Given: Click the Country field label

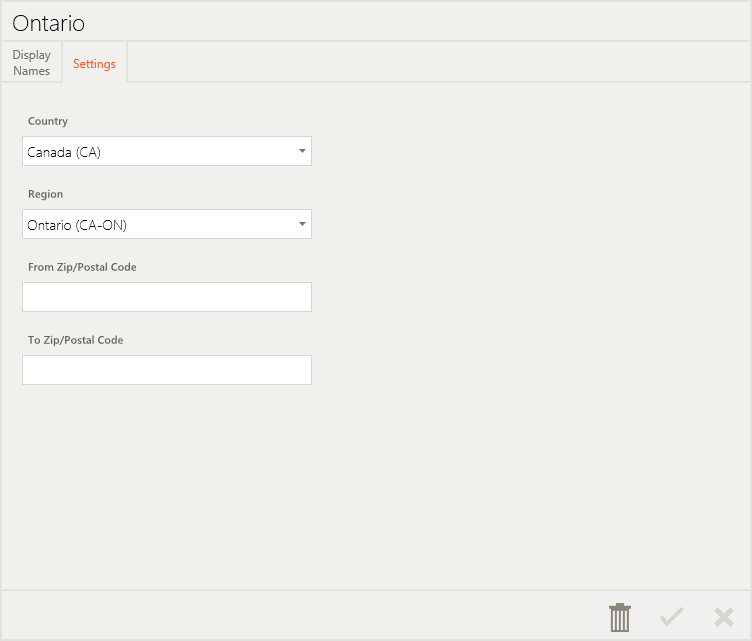Looking at the screenshot, I should (48, 121).
